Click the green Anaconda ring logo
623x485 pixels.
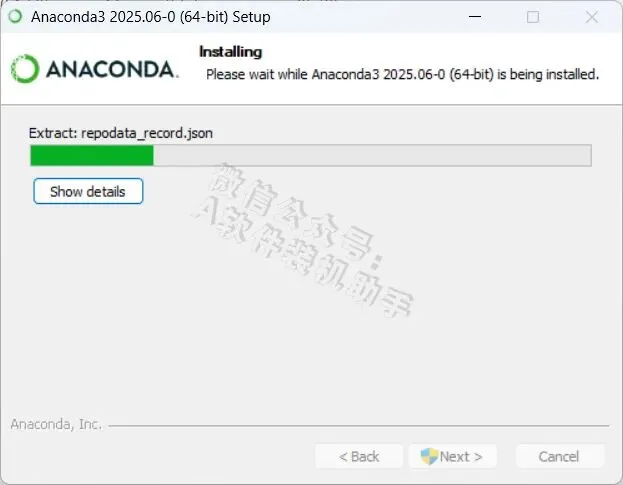click(x=25, y=69)
